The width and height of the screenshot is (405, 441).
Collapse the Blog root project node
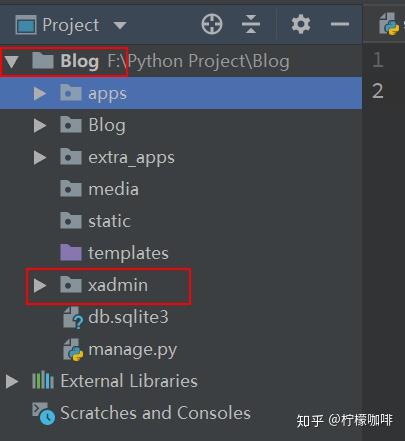(12, 62)
